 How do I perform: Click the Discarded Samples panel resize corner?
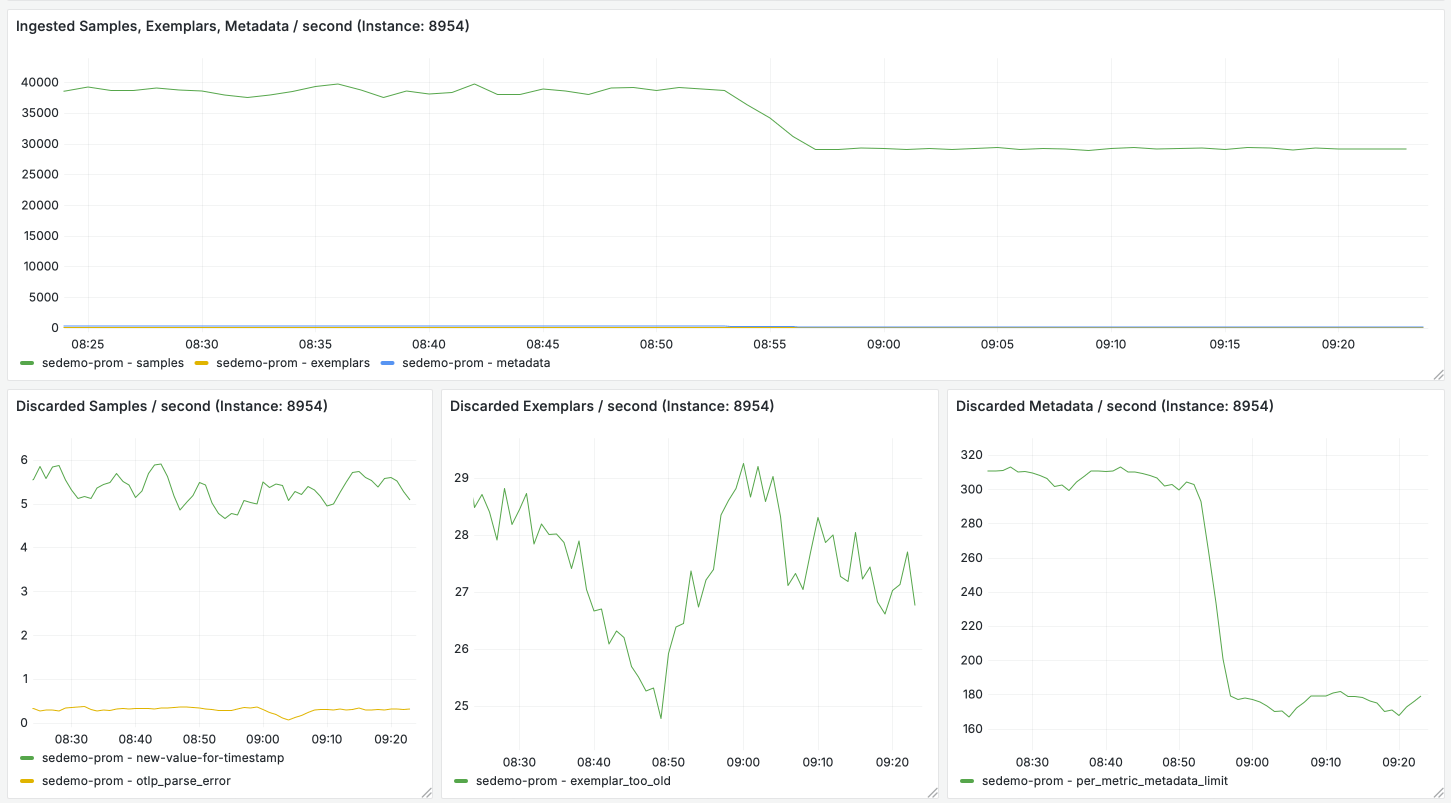point(426,792)
